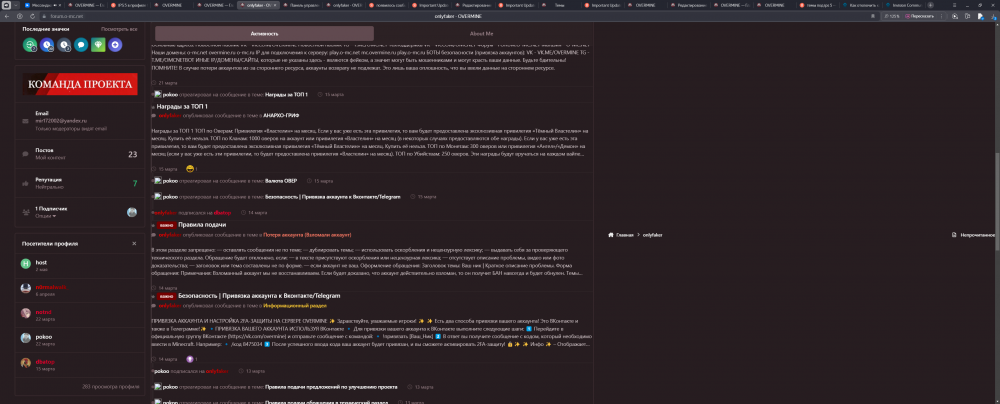
Task: Open 'Правила подачи предложений по улучшению проекта' link
Action: [331, 387]
